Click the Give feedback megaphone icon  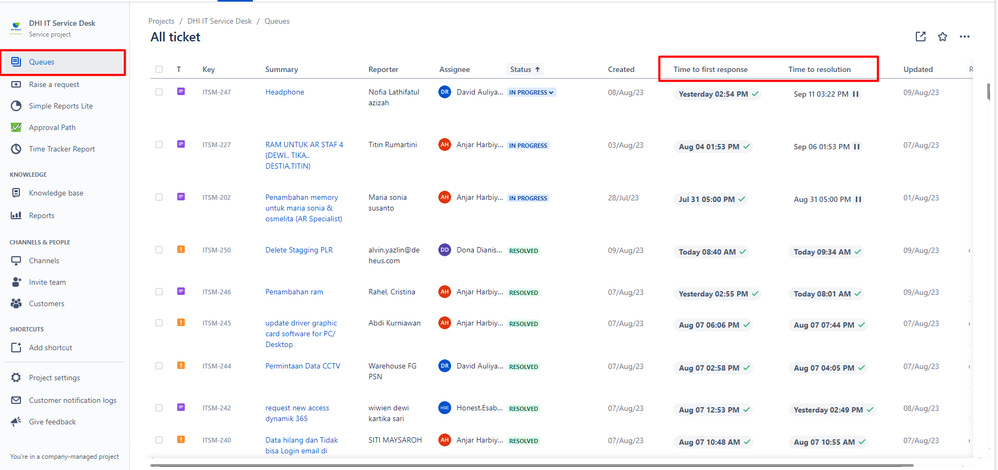[x=17, y=422]
